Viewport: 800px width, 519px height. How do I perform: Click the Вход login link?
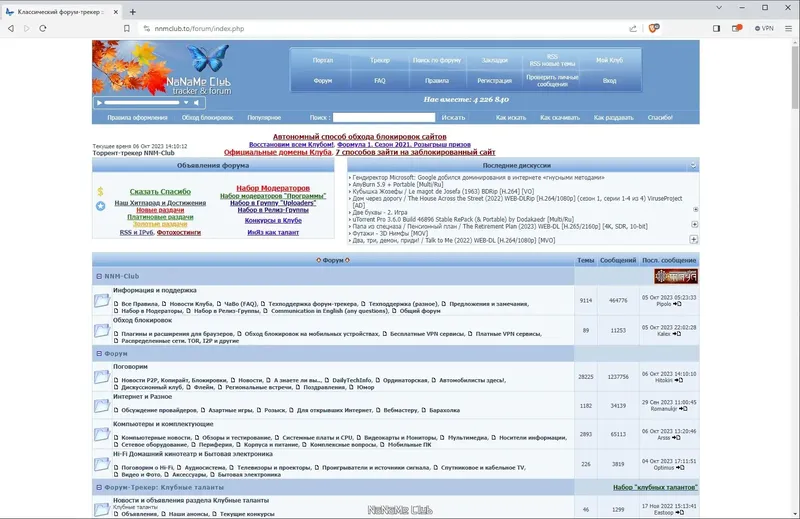coord(609,81)
